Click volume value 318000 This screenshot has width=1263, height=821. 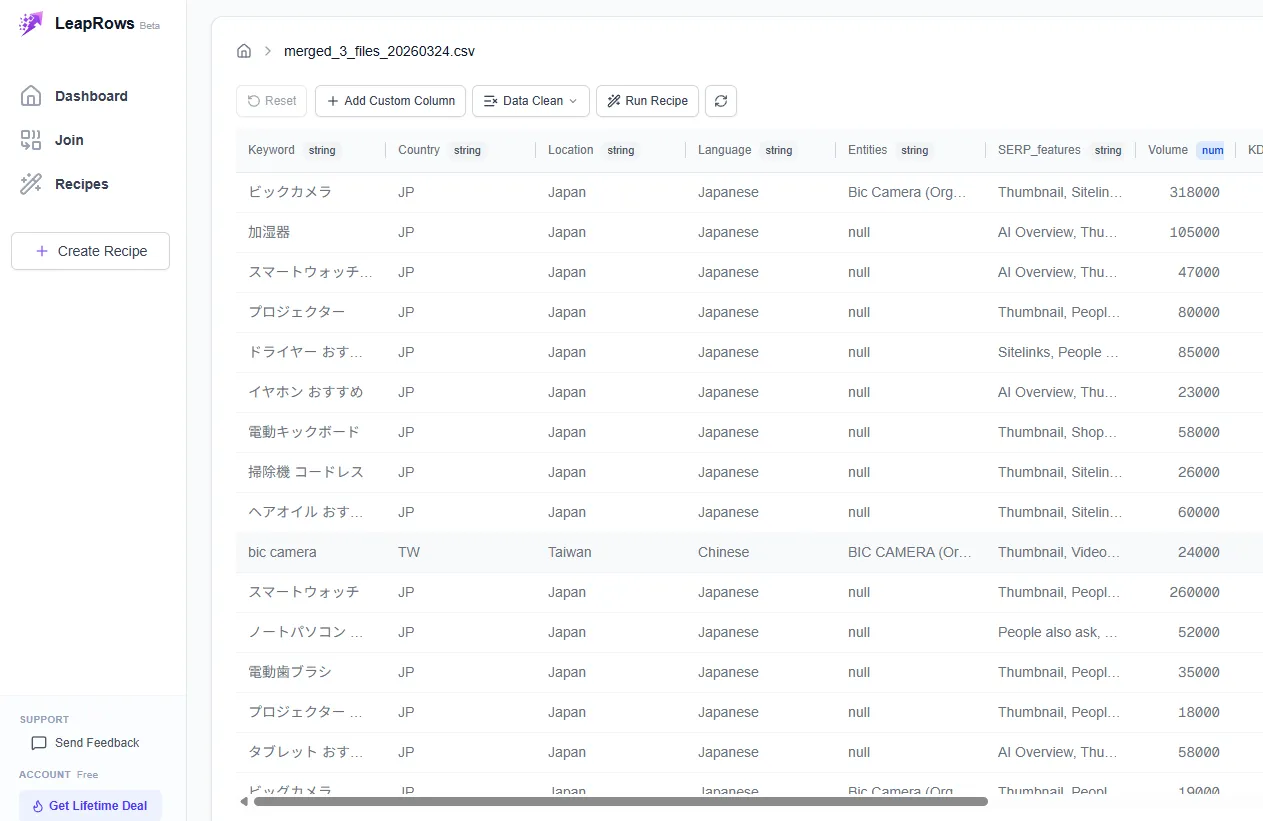pos(1195,192)
